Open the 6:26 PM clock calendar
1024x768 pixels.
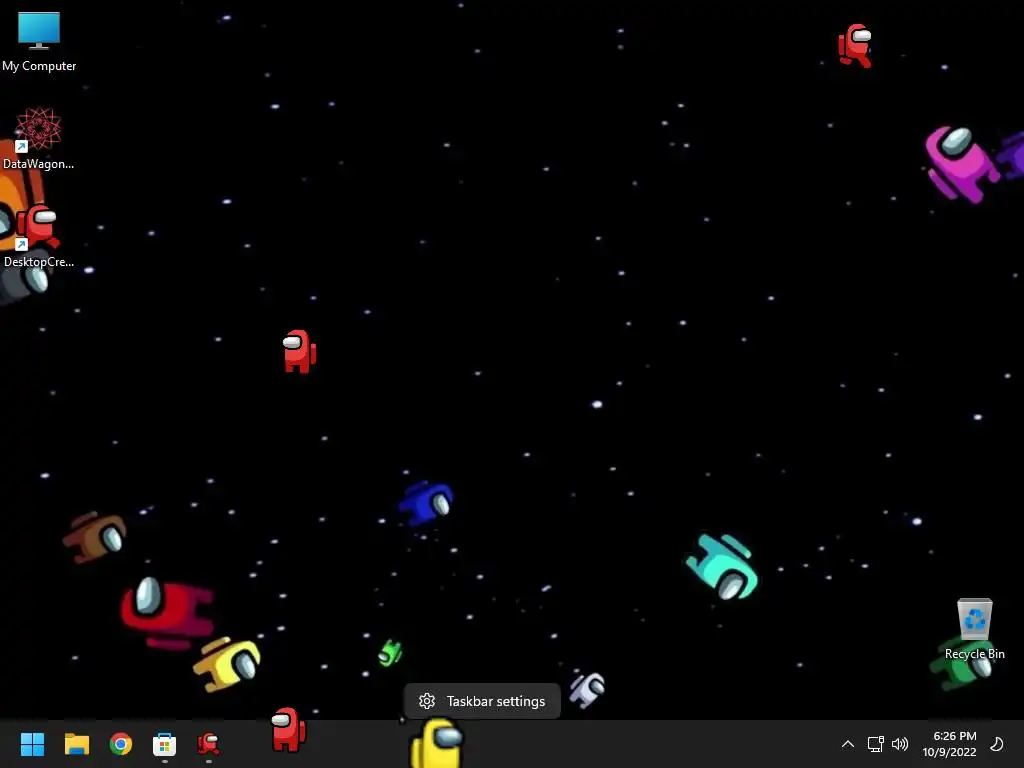(x=949, y=744)
